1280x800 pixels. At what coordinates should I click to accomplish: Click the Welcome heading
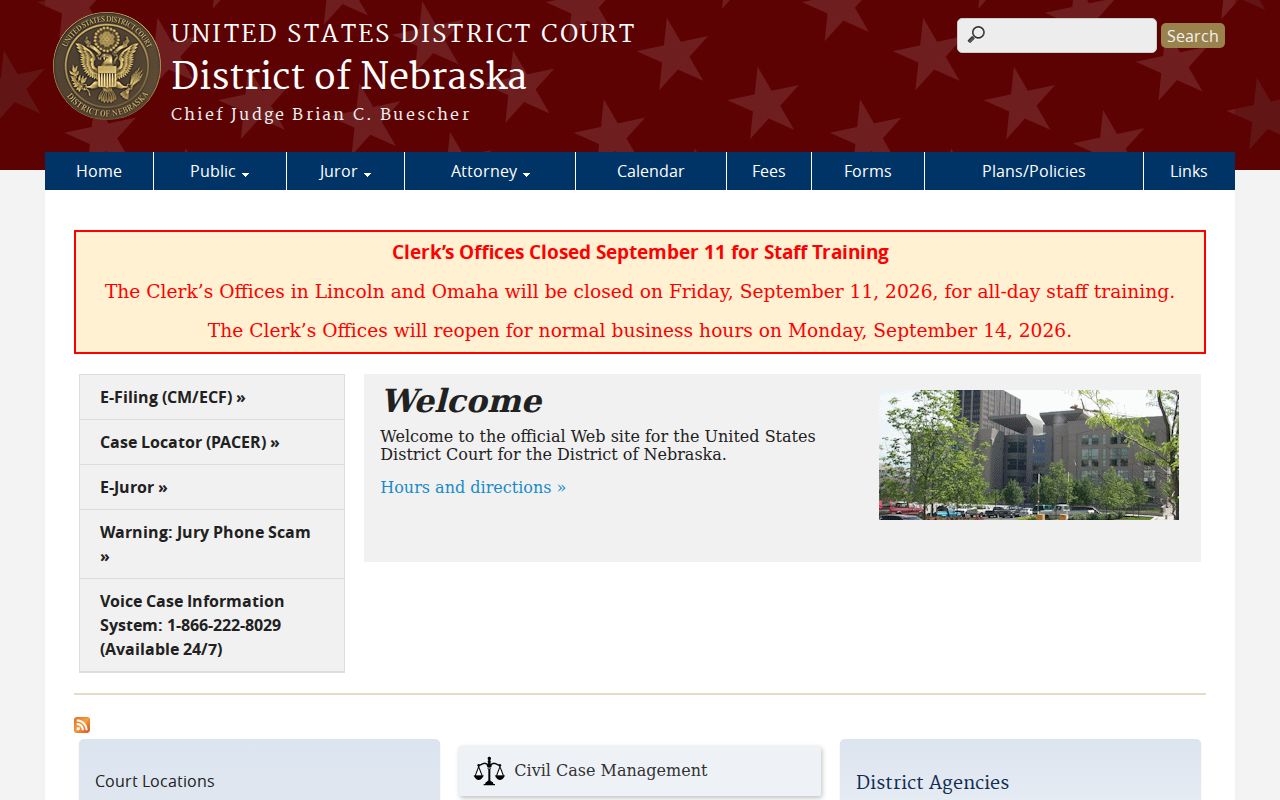(x=462, y=400)
